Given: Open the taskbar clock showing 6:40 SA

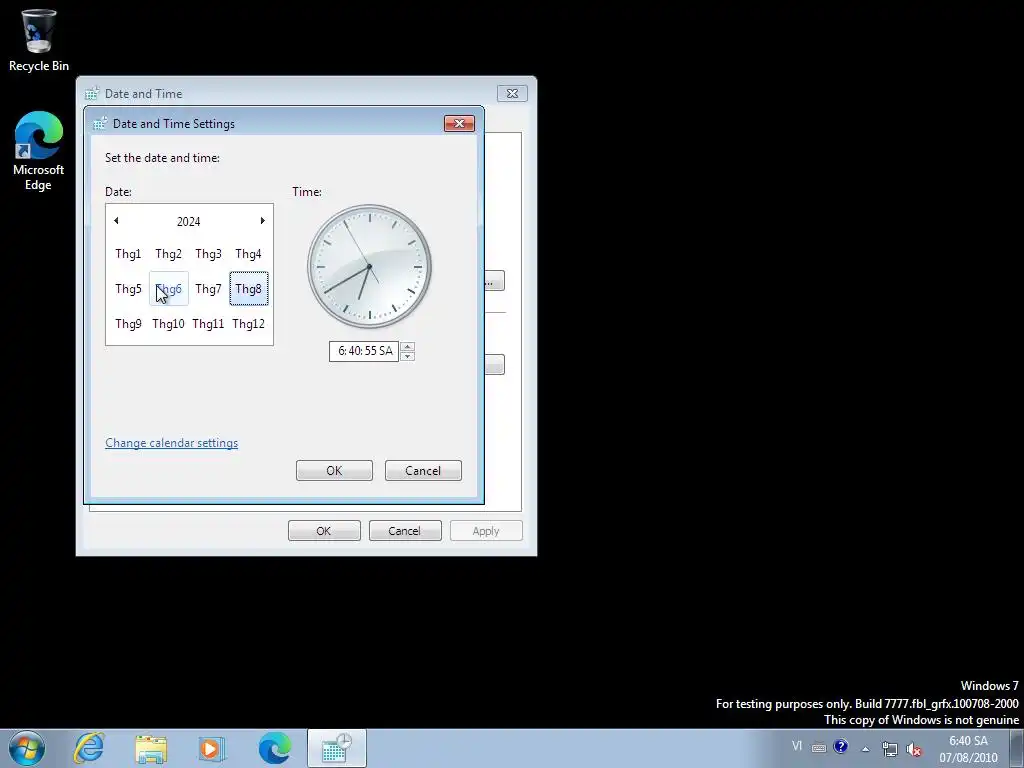Looking at the screenshot, I should click(x=968, y=749).
